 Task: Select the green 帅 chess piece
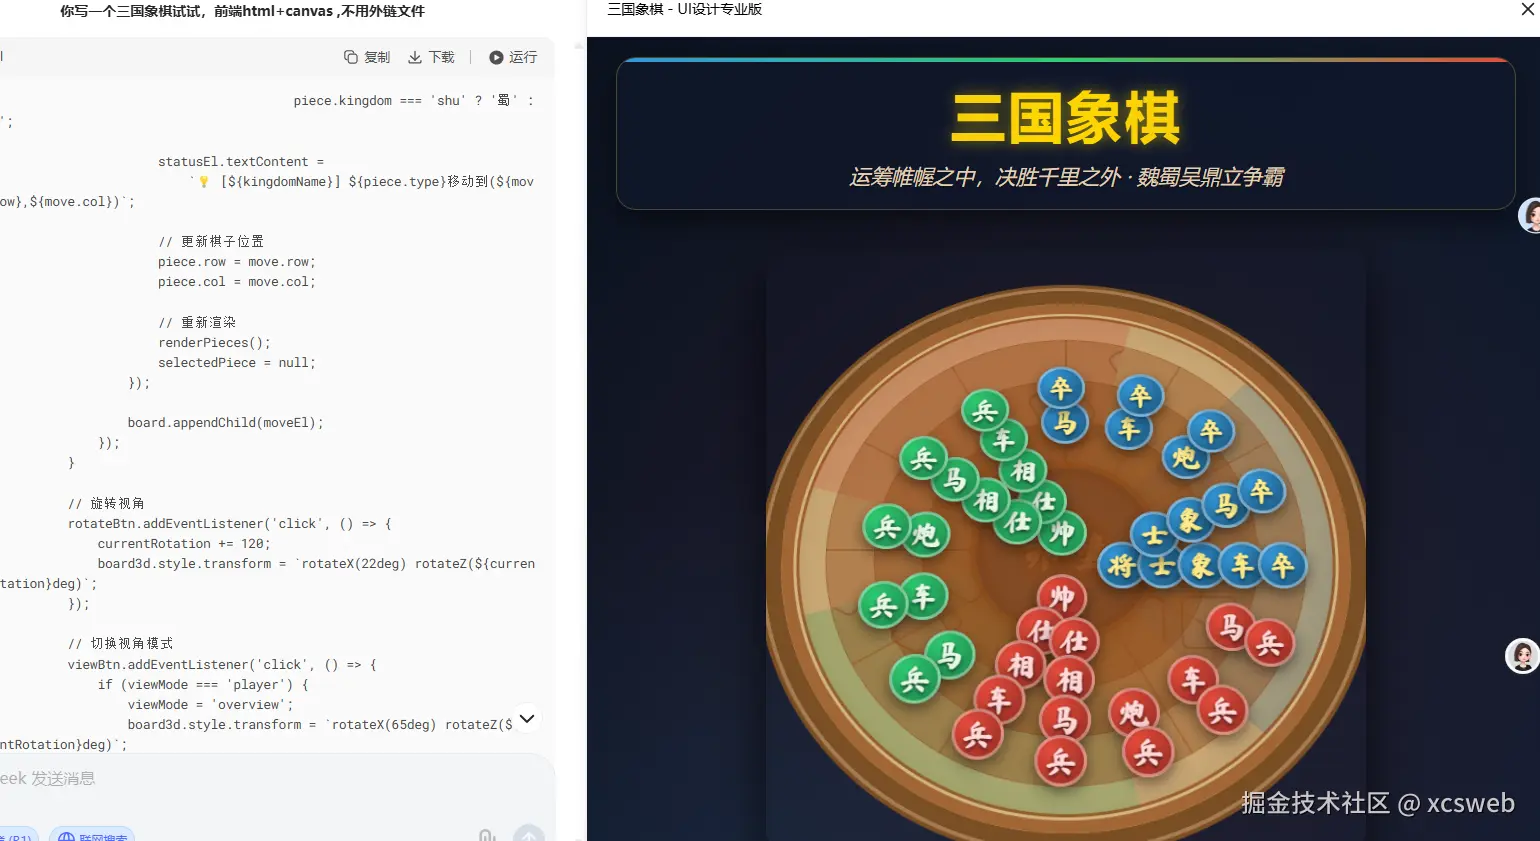tap(1062, 532)
